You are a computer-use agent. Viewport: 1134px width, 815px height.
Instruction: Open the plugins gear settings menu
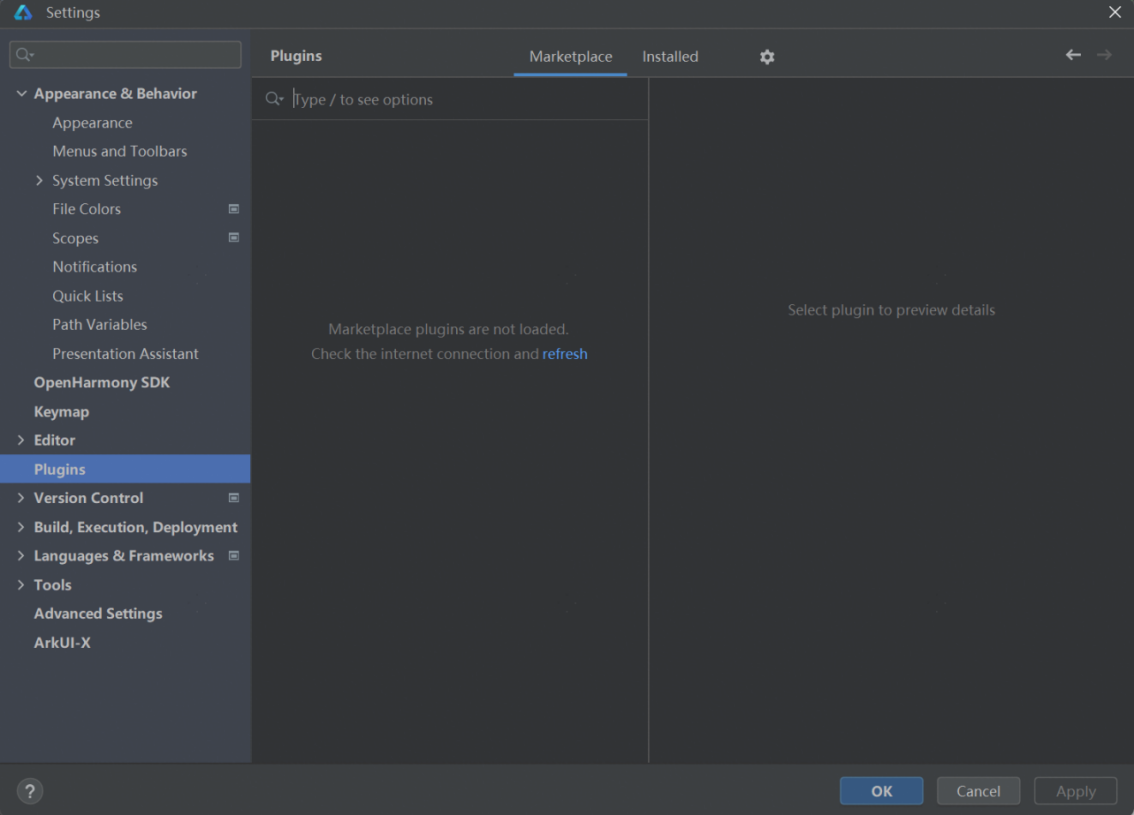tap(767, 57)
